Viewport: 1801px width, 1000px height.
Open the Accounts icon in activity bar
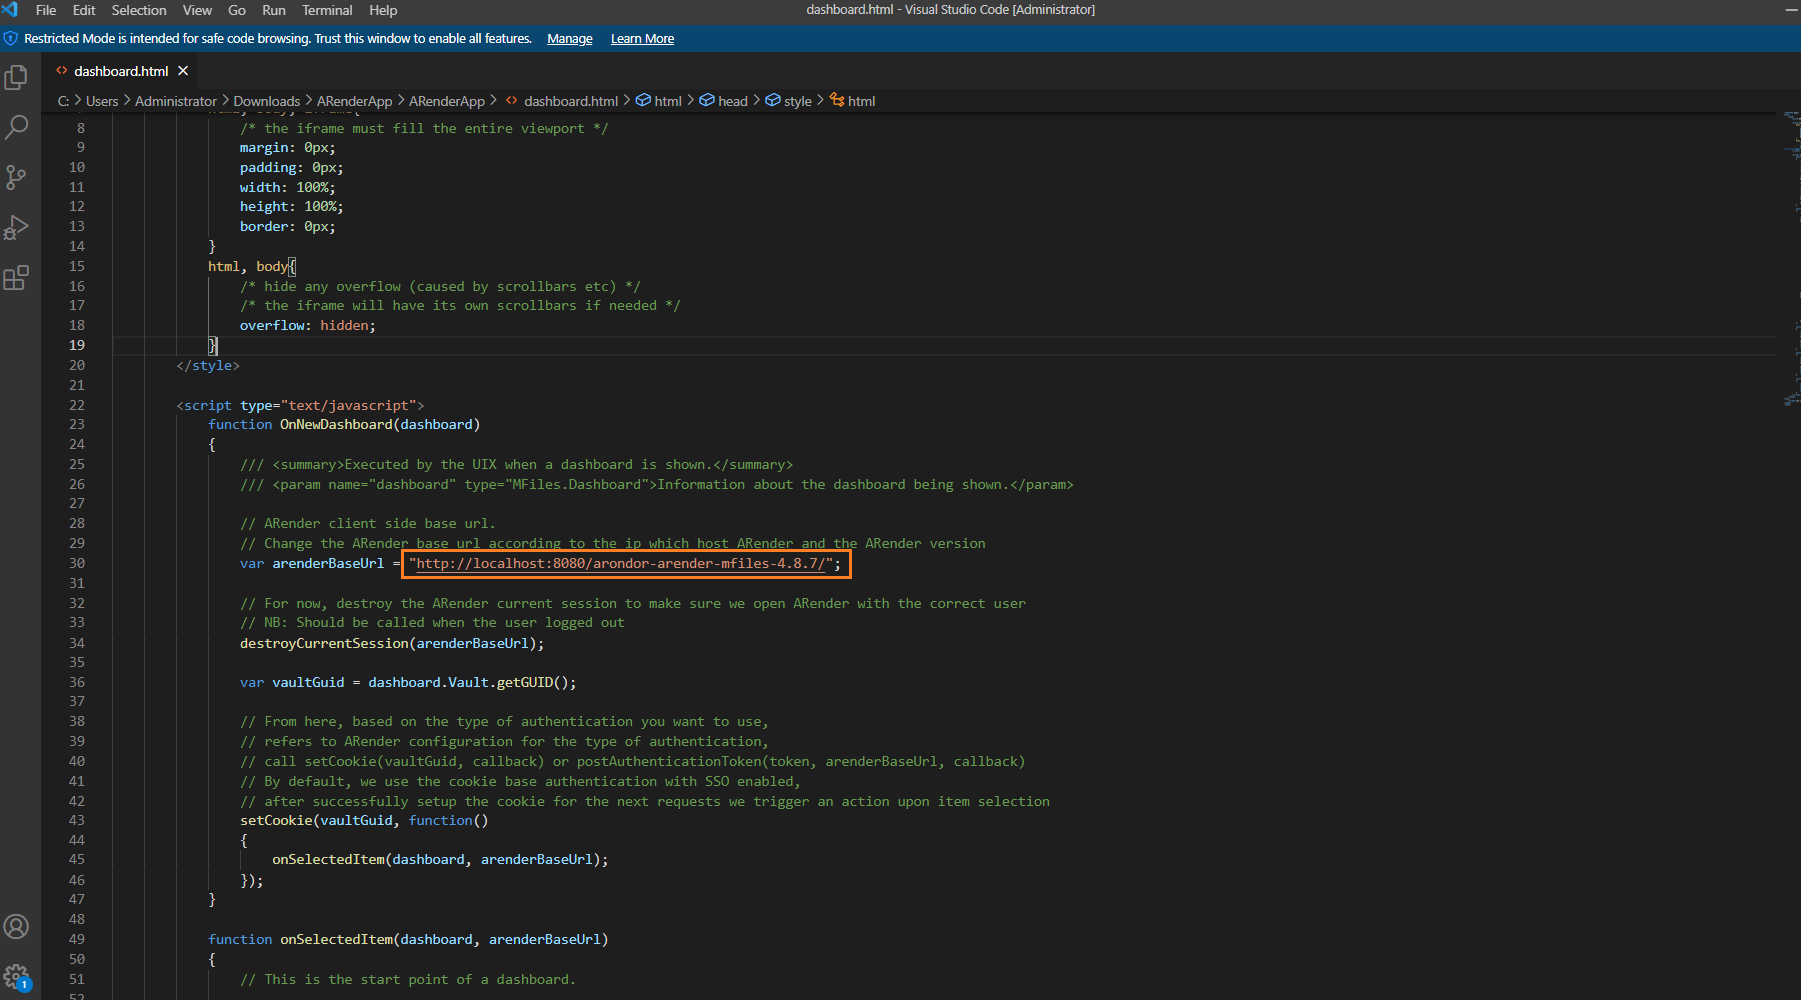(x=17, y=927)
